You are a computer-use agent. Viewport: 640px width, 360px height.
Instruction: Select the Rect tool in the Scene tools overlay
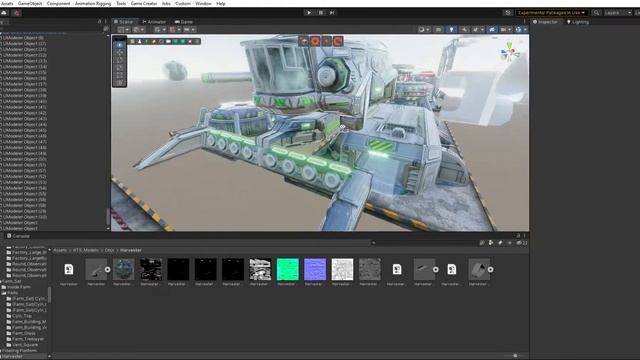(x=120, y=75)
